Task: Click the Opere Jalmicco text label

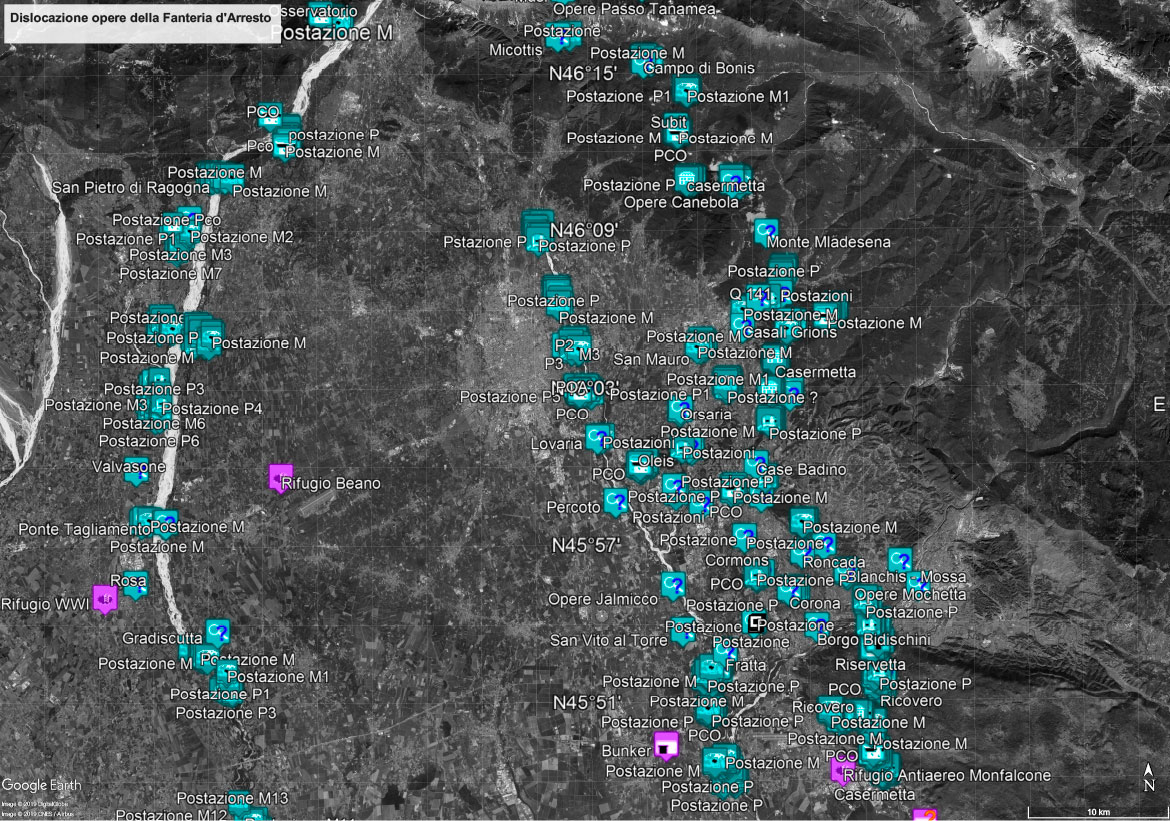Action: tap(603, 599)
